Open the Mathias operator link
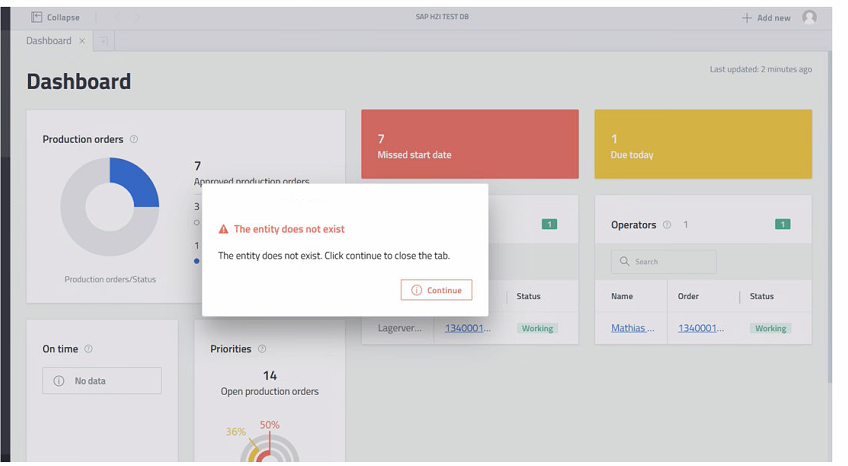 [632, 328]
